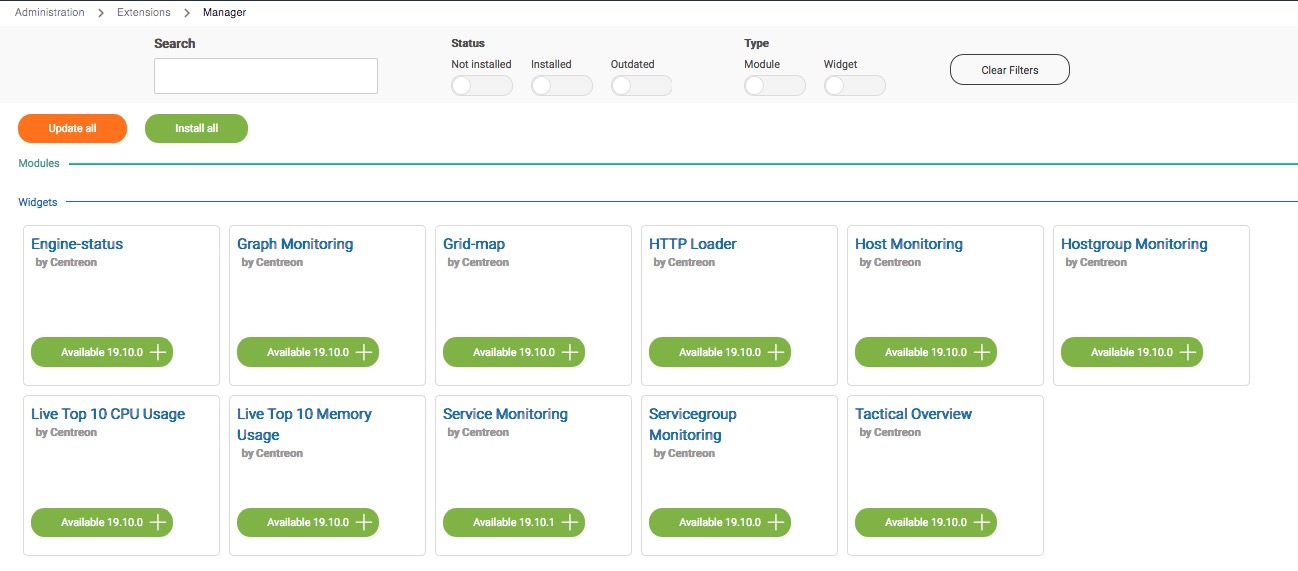Open Administration in the breadcrumb
1298x571 pixels.
50,13
